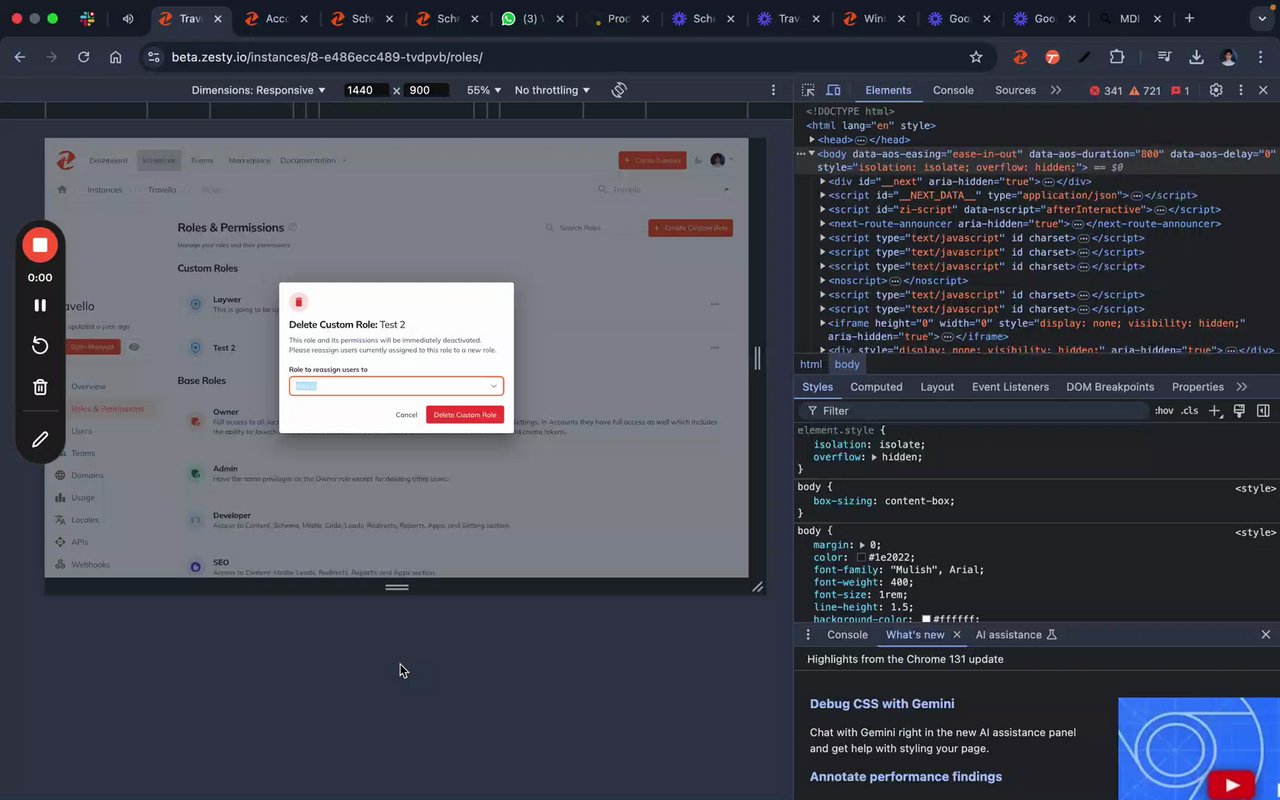Click the site information icon in address bar

pos(153,57)
